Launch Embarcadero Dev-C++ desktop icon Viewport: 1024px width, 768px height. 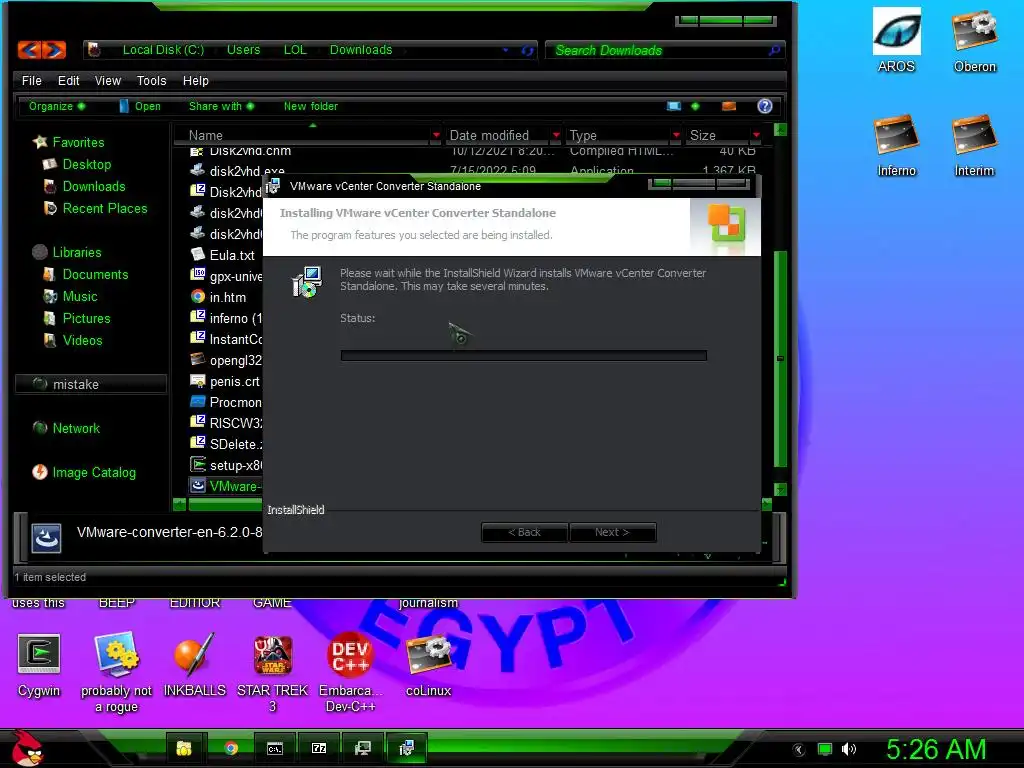point(350,671)
